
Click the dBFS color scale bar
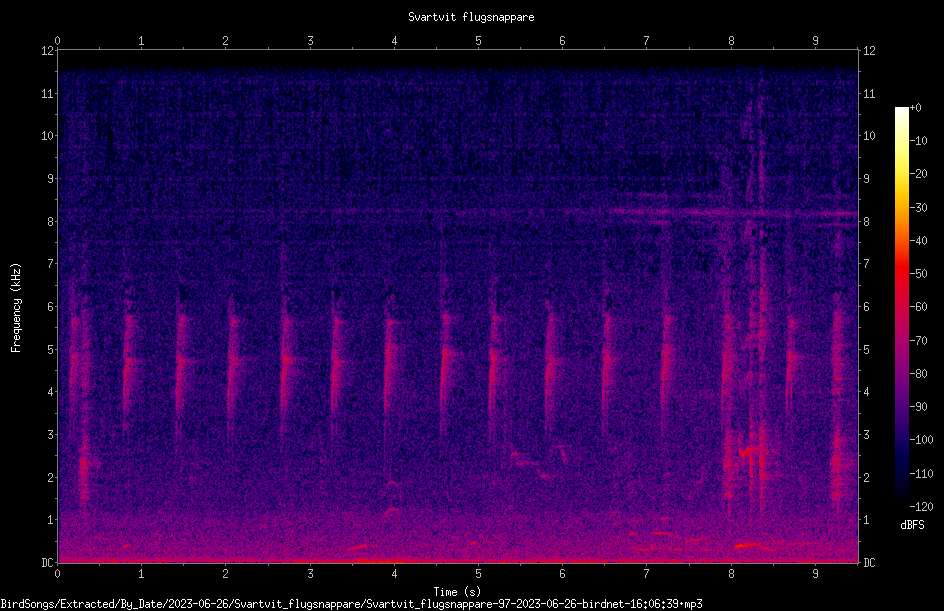click(x=901, y=306)
